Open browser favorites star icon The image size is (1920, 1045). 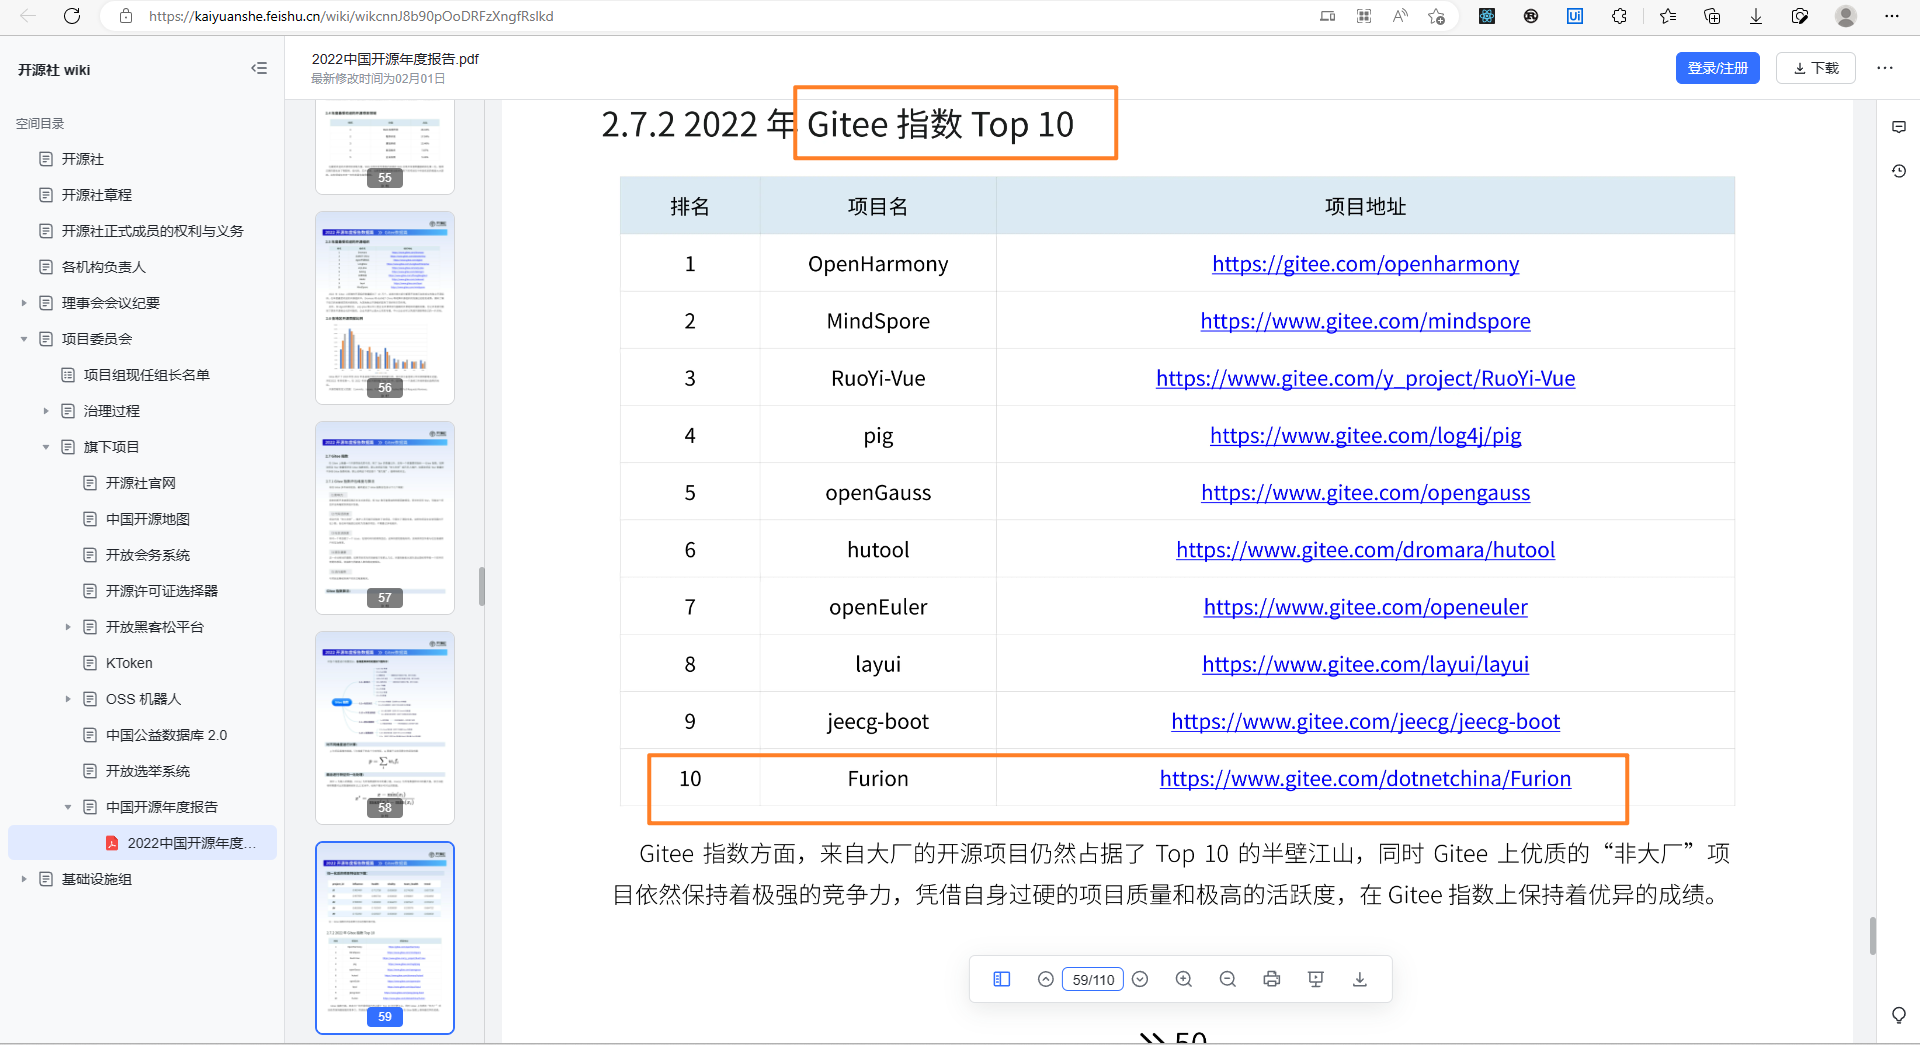[1667, 16]
